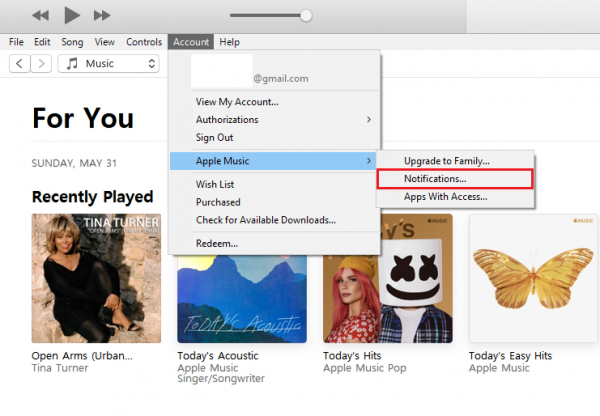Screen dimensions: 600x416
Task: Open the File menu
Action: (x=16, y=42)
